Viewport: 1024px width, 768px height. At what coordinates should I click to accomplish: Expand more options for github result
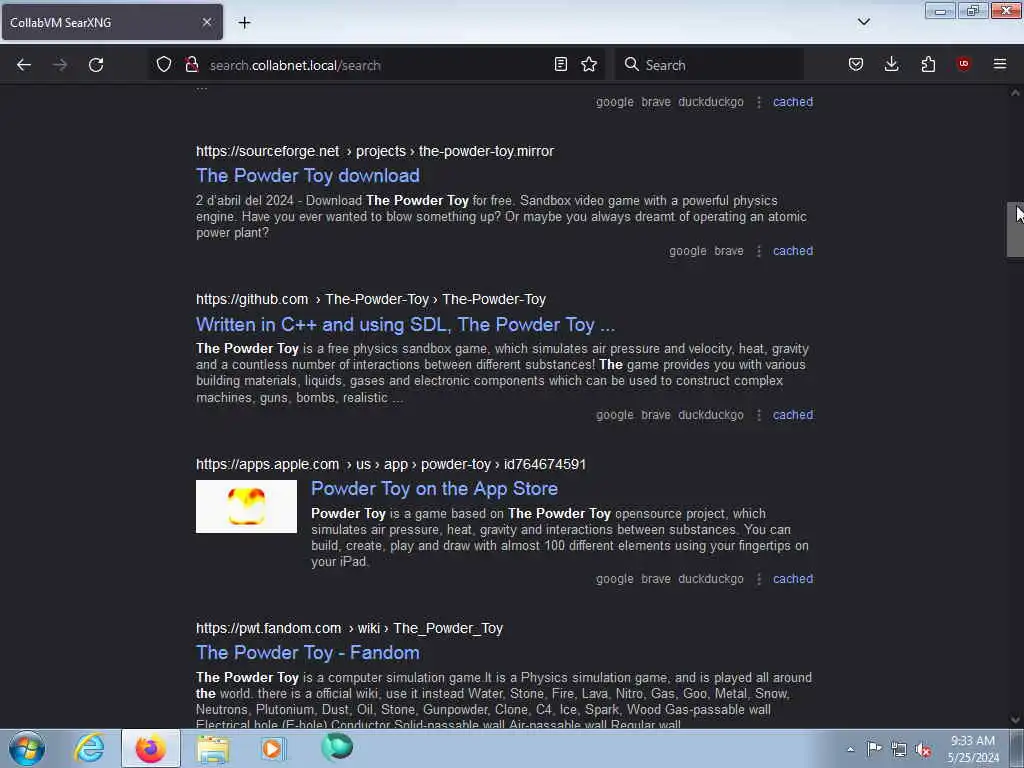(758, 415)
